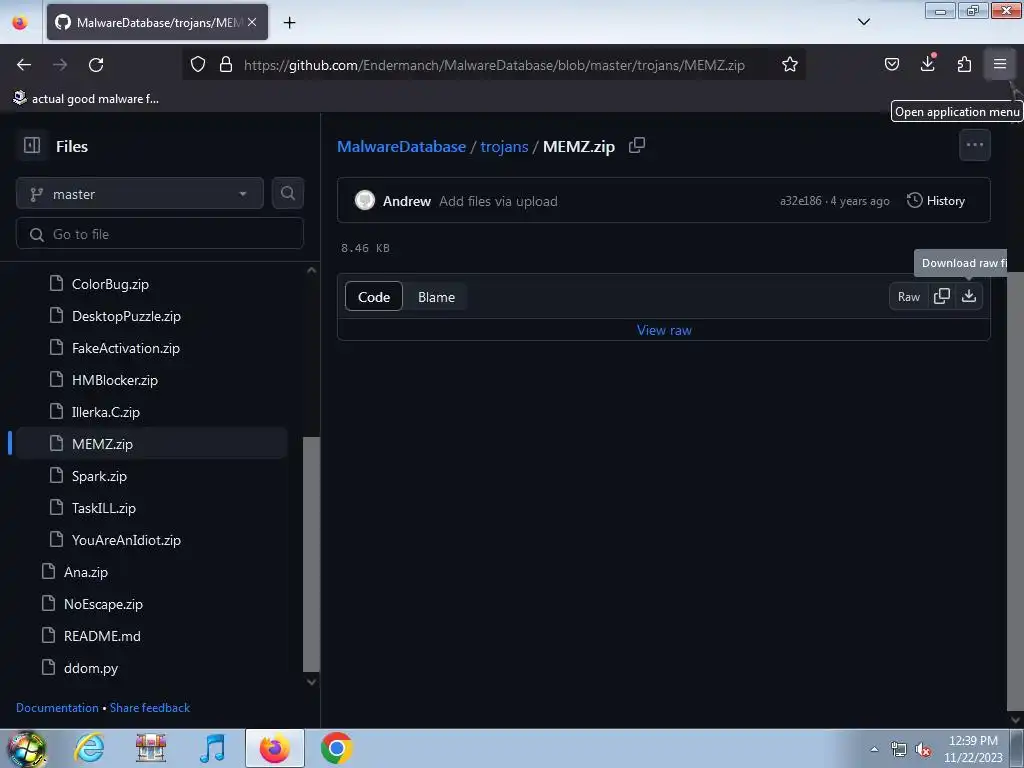Viewport: 1024px width, 768px height.
Task: Open Andrew's author profile
Action: 406,201
